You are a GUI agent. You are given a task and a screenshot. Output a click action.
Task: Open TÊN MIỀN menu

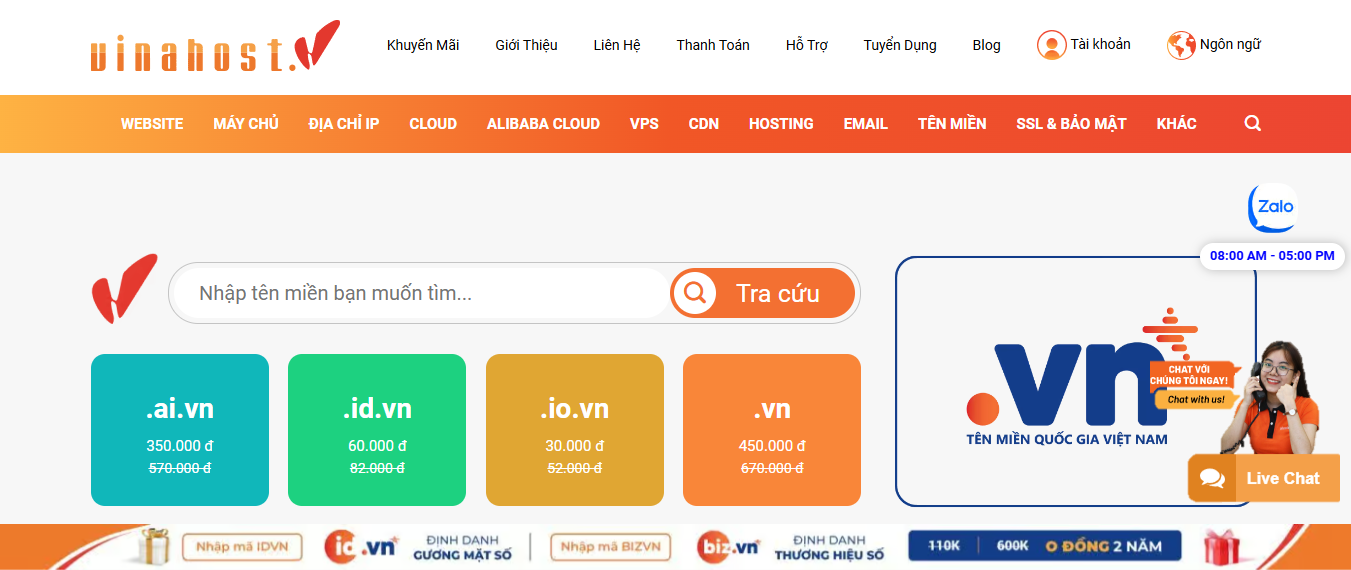tap(952, 124)
